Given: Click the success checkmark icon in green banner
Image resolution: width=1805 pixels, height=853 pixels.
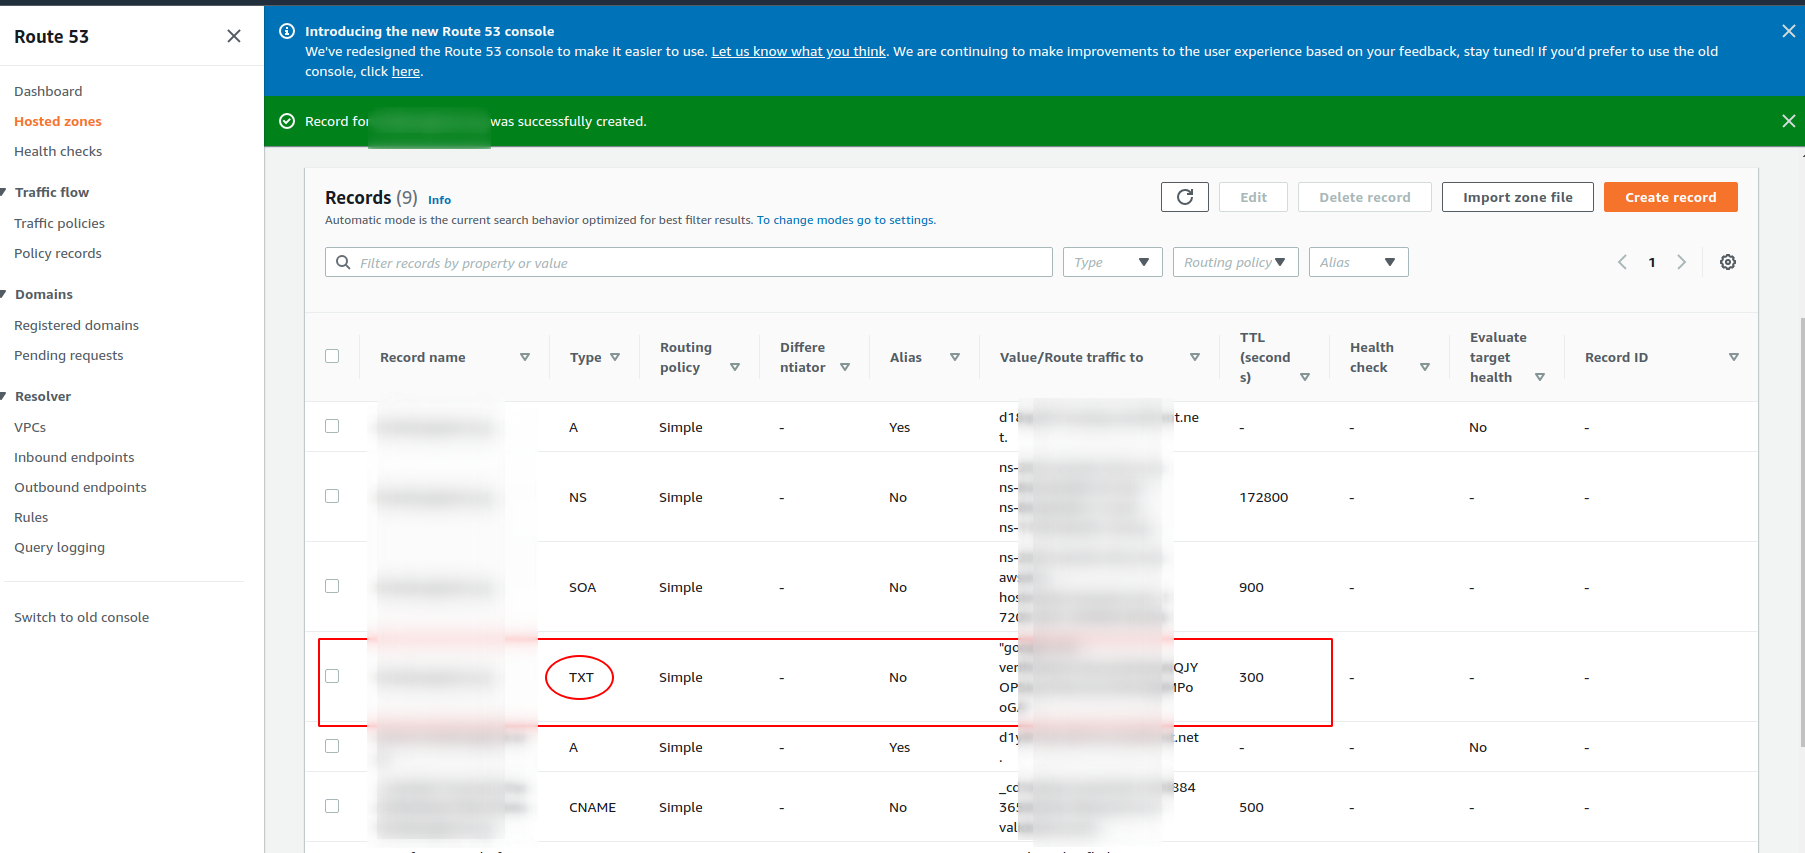Looking at the screenshot, I should (287, 121).
